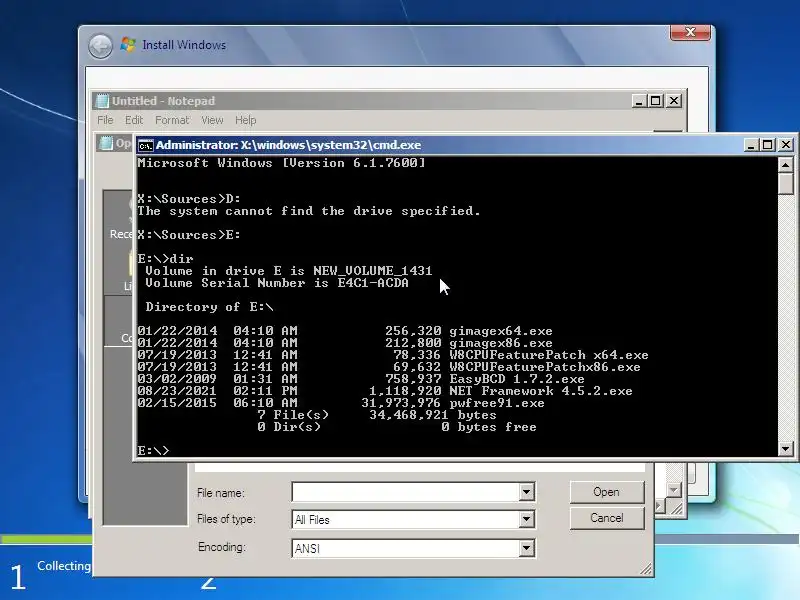Expand the File name dropdown arrow
The height and width of the screenshot is (600, 800).
(527, 492)
